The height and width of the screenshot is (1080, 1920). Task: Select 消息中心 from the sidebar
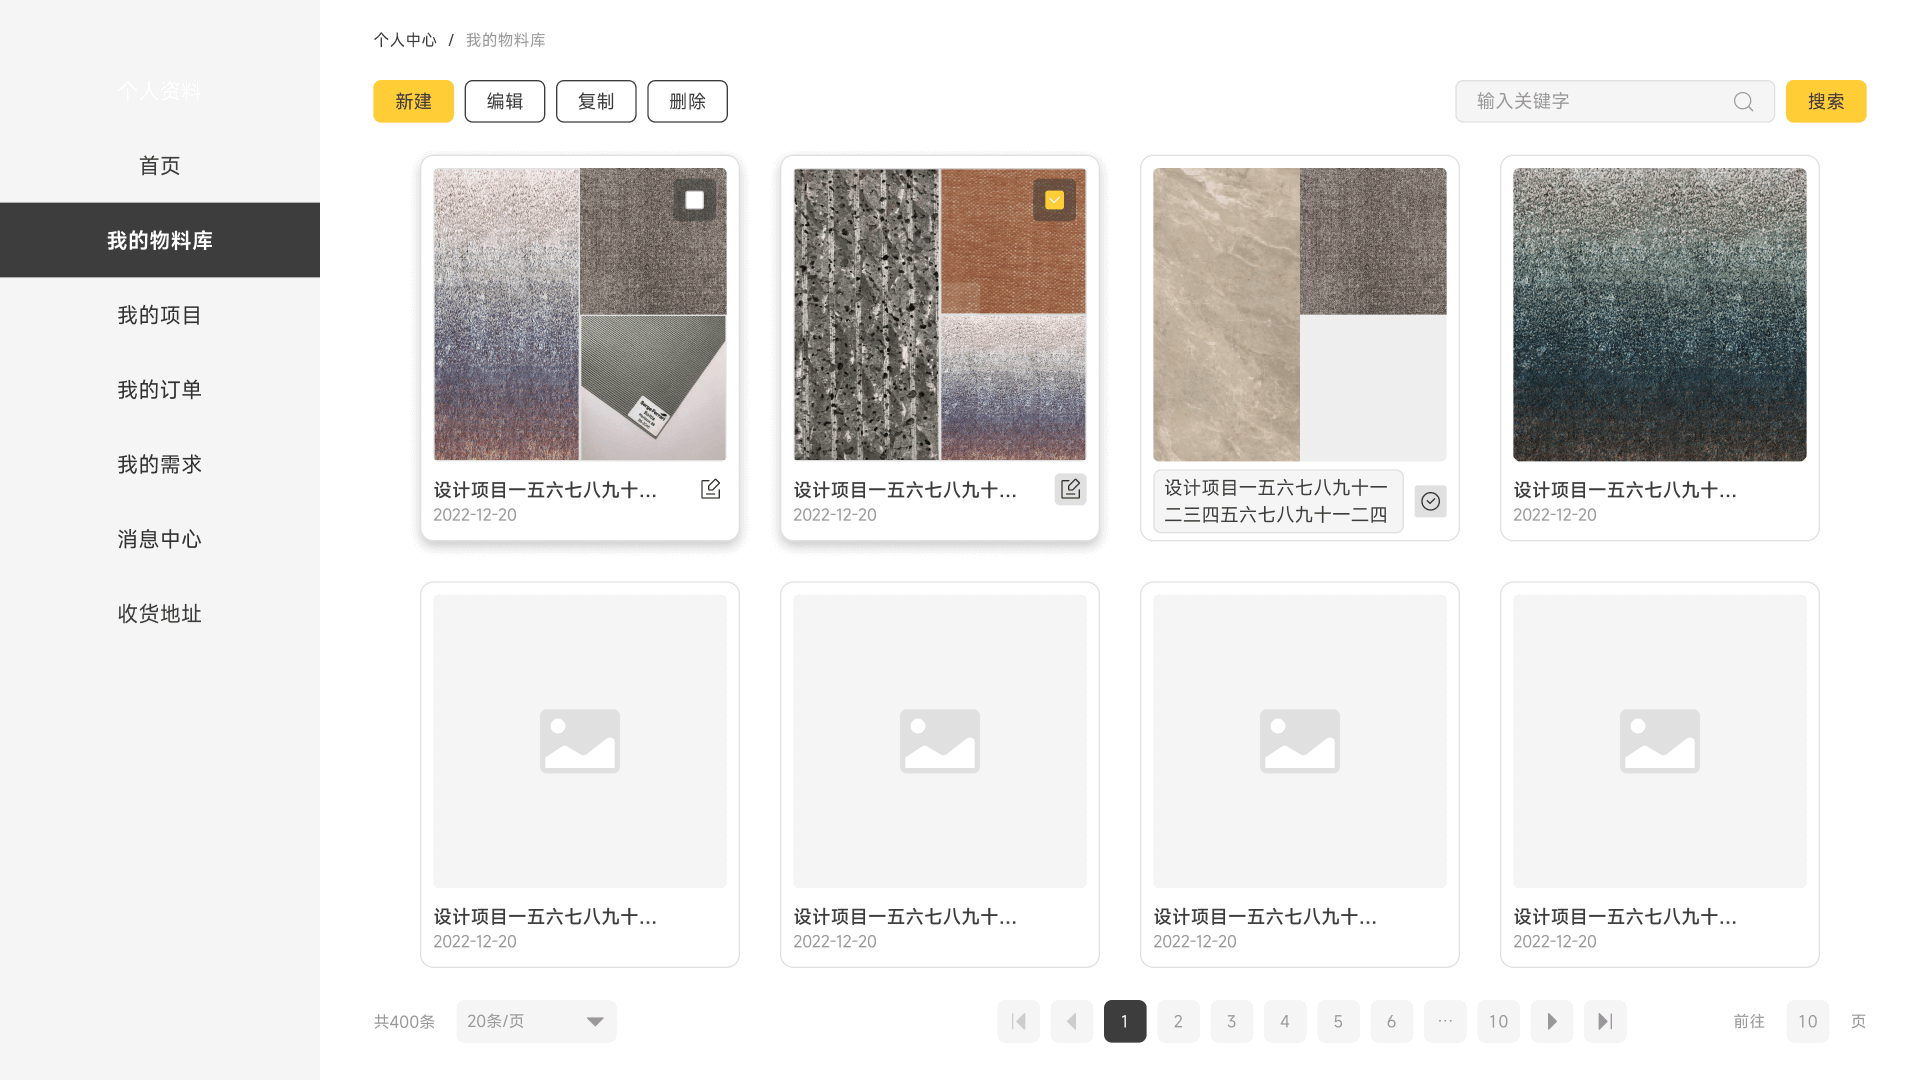click(160, 539)
